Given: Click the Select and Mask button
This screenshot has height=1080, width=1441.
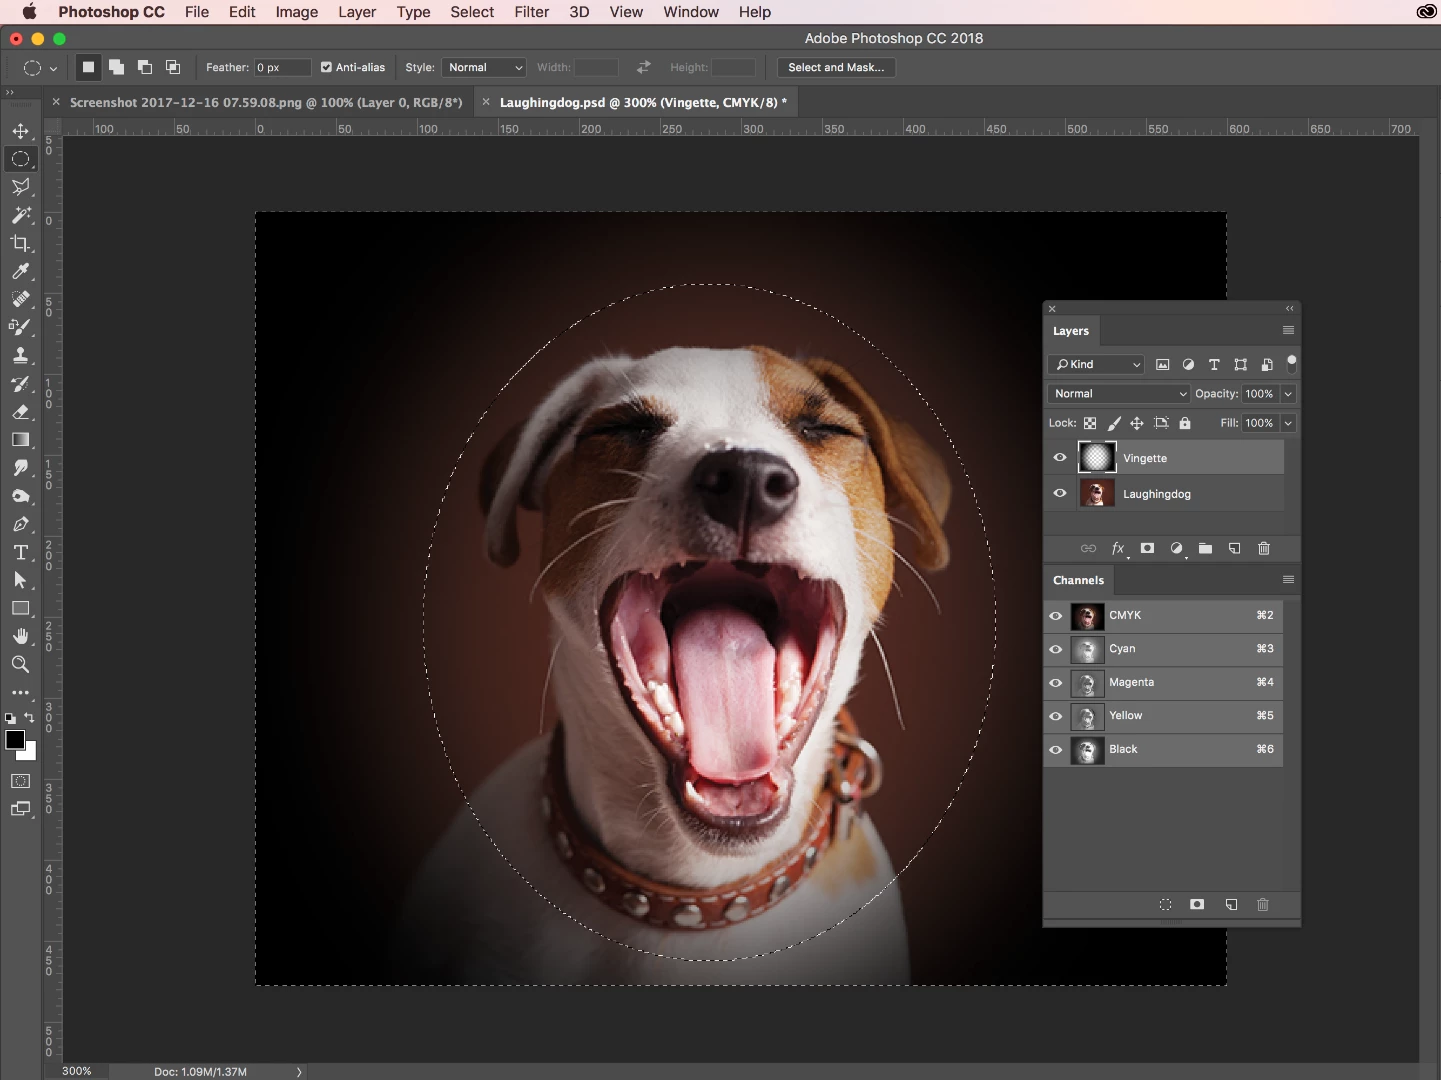Looking at the screenshot, I should pyautogui.click(x=835, y=67).
